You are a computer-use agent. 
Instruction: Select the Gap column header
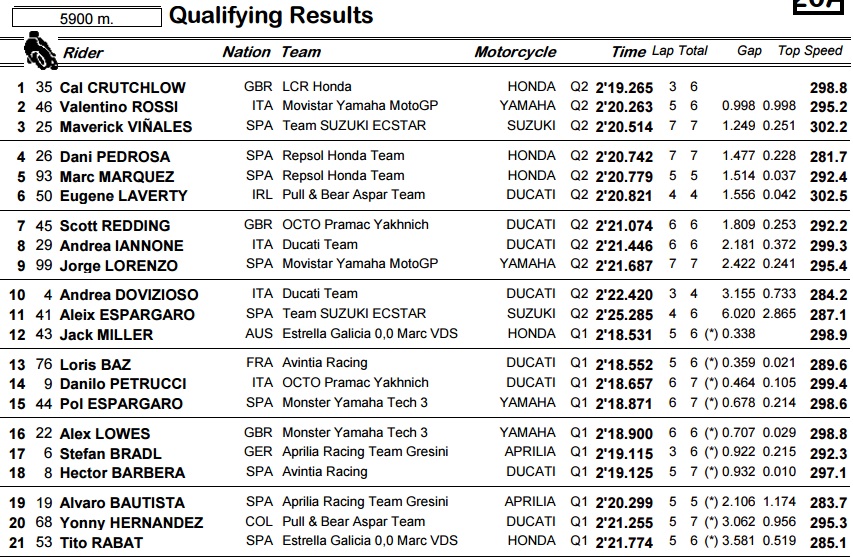click(x=749, y=51)
